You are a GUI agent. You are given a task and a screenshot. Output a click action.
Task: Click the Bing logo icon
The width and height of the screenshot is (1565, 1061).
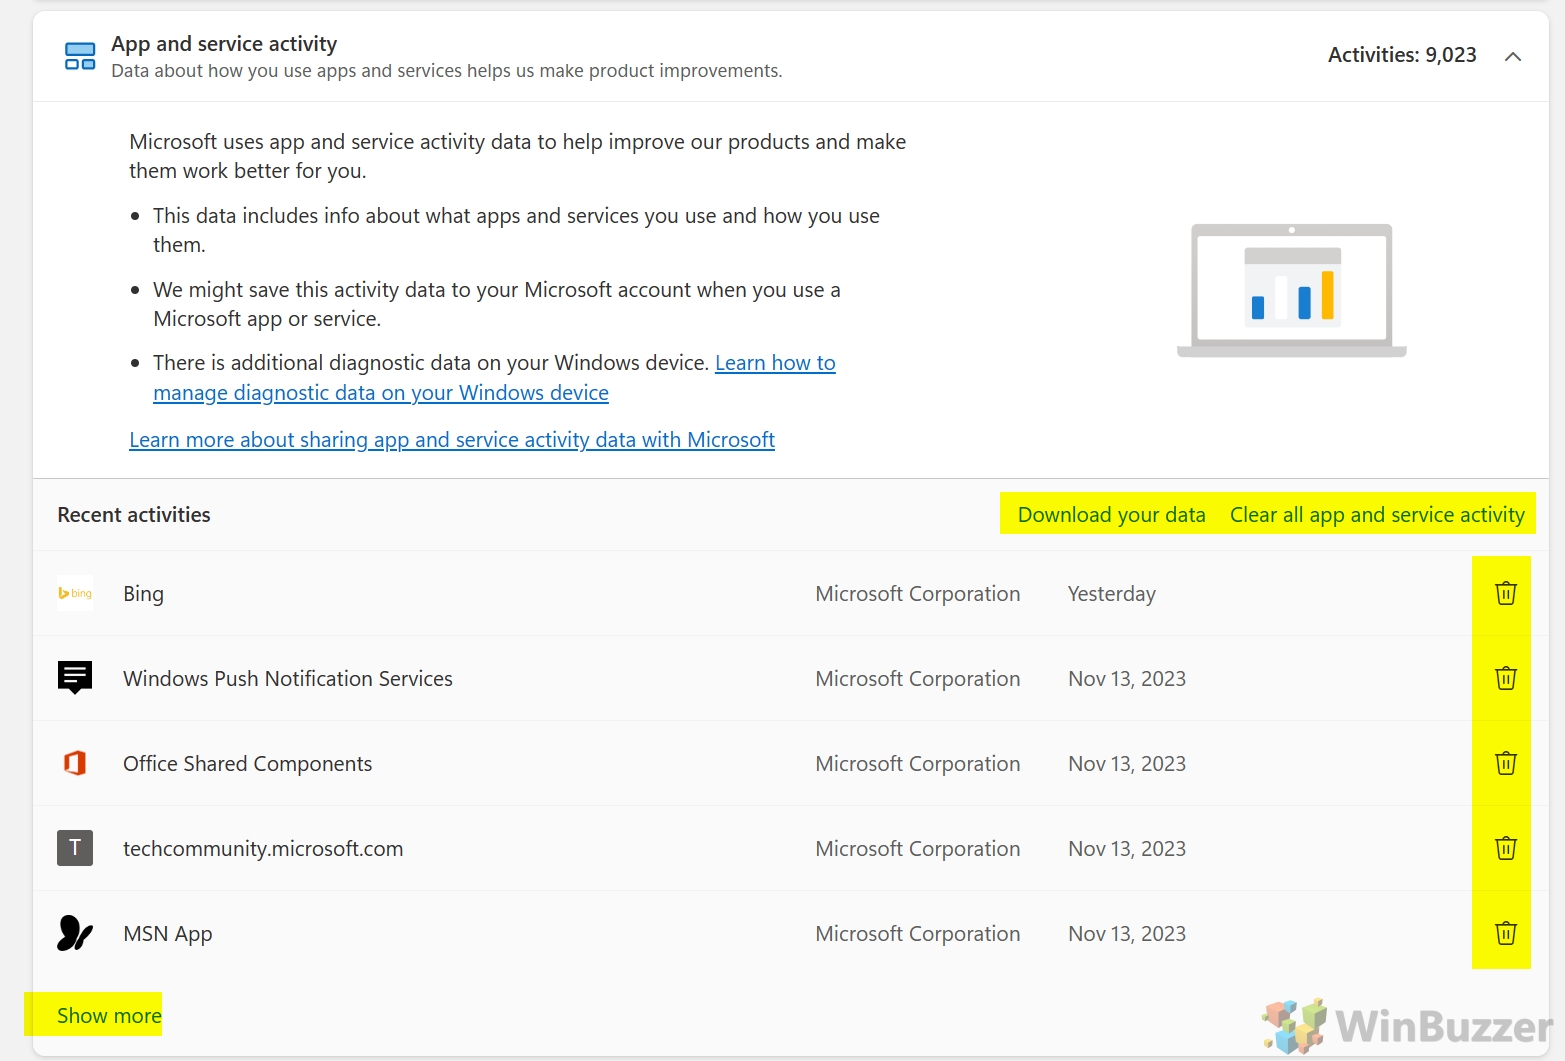point(75,593)
